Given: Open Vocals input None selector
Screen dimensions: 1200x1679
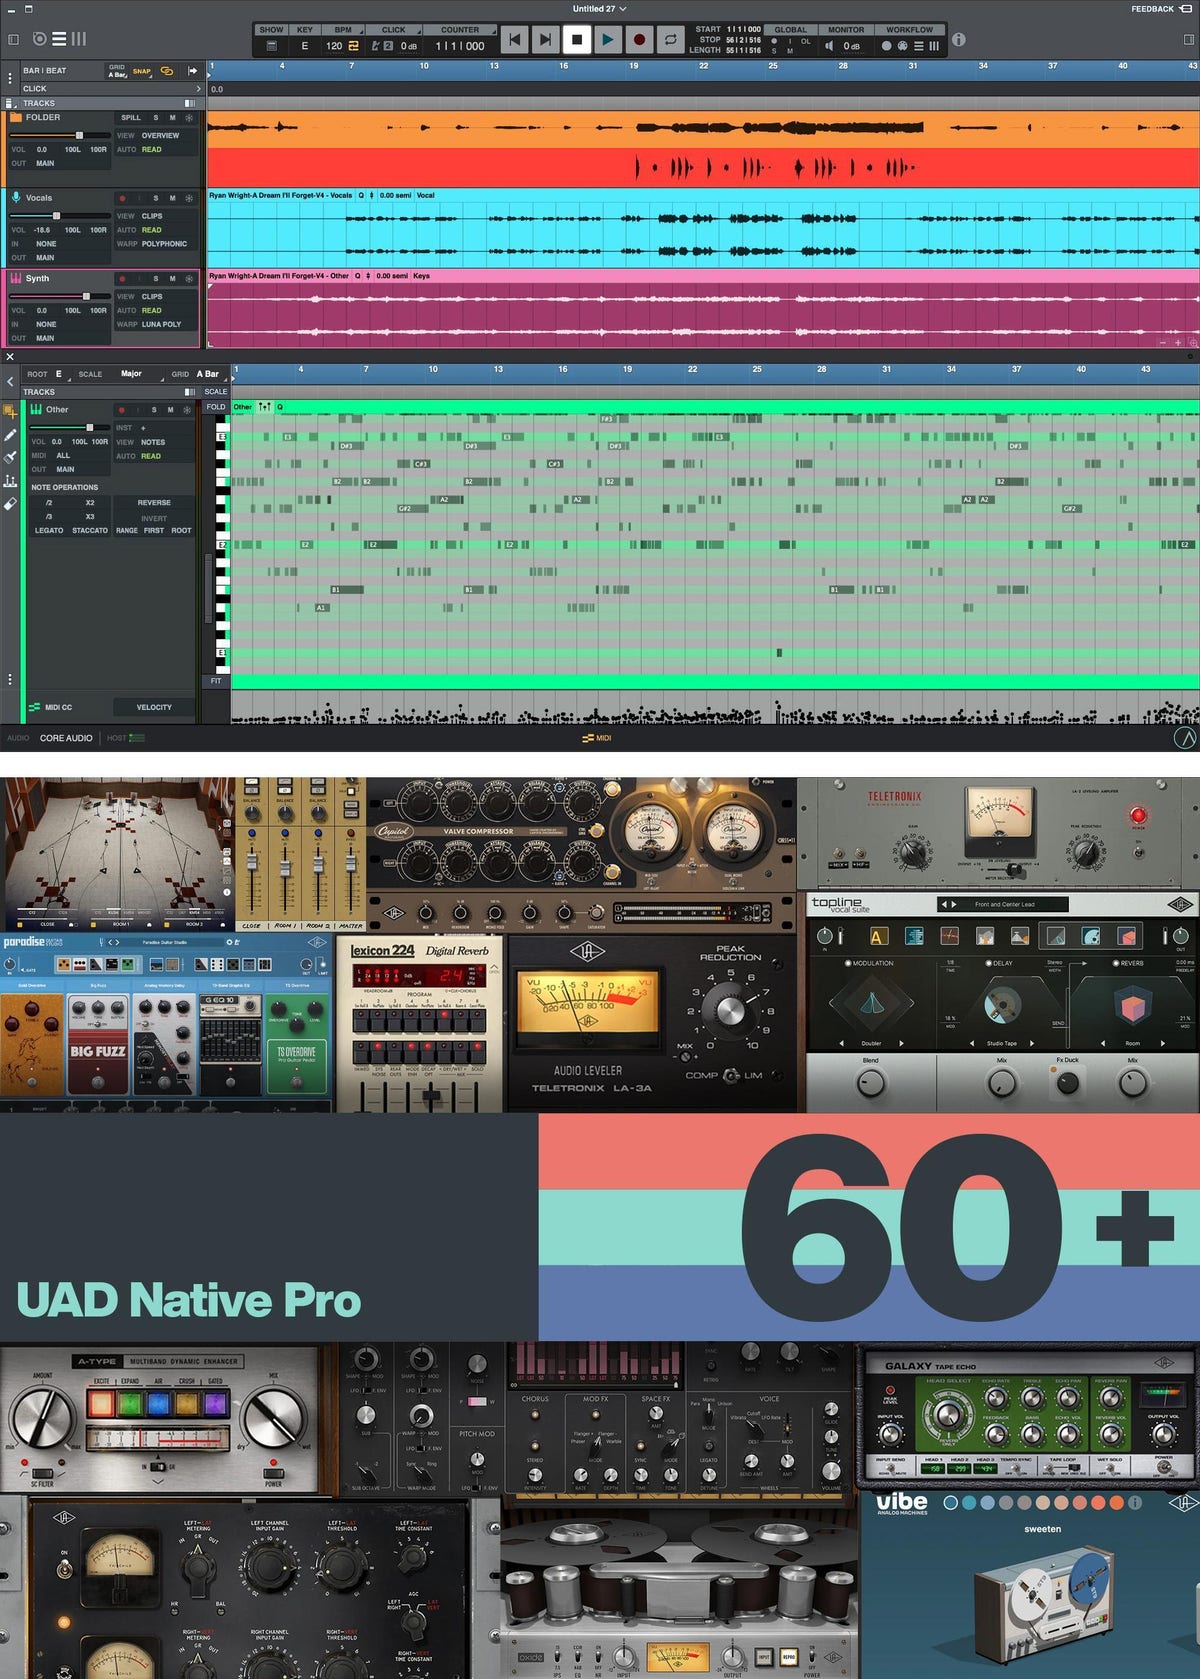Looking at the screenshot, I should pos(46,244).
